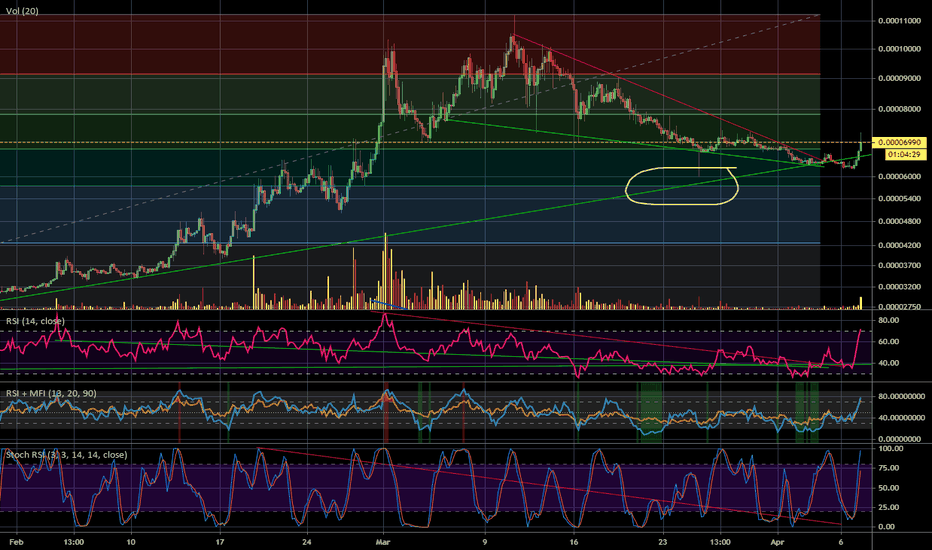Click the 25.00 level on Stoch RSI scale

tap(888, 508)
